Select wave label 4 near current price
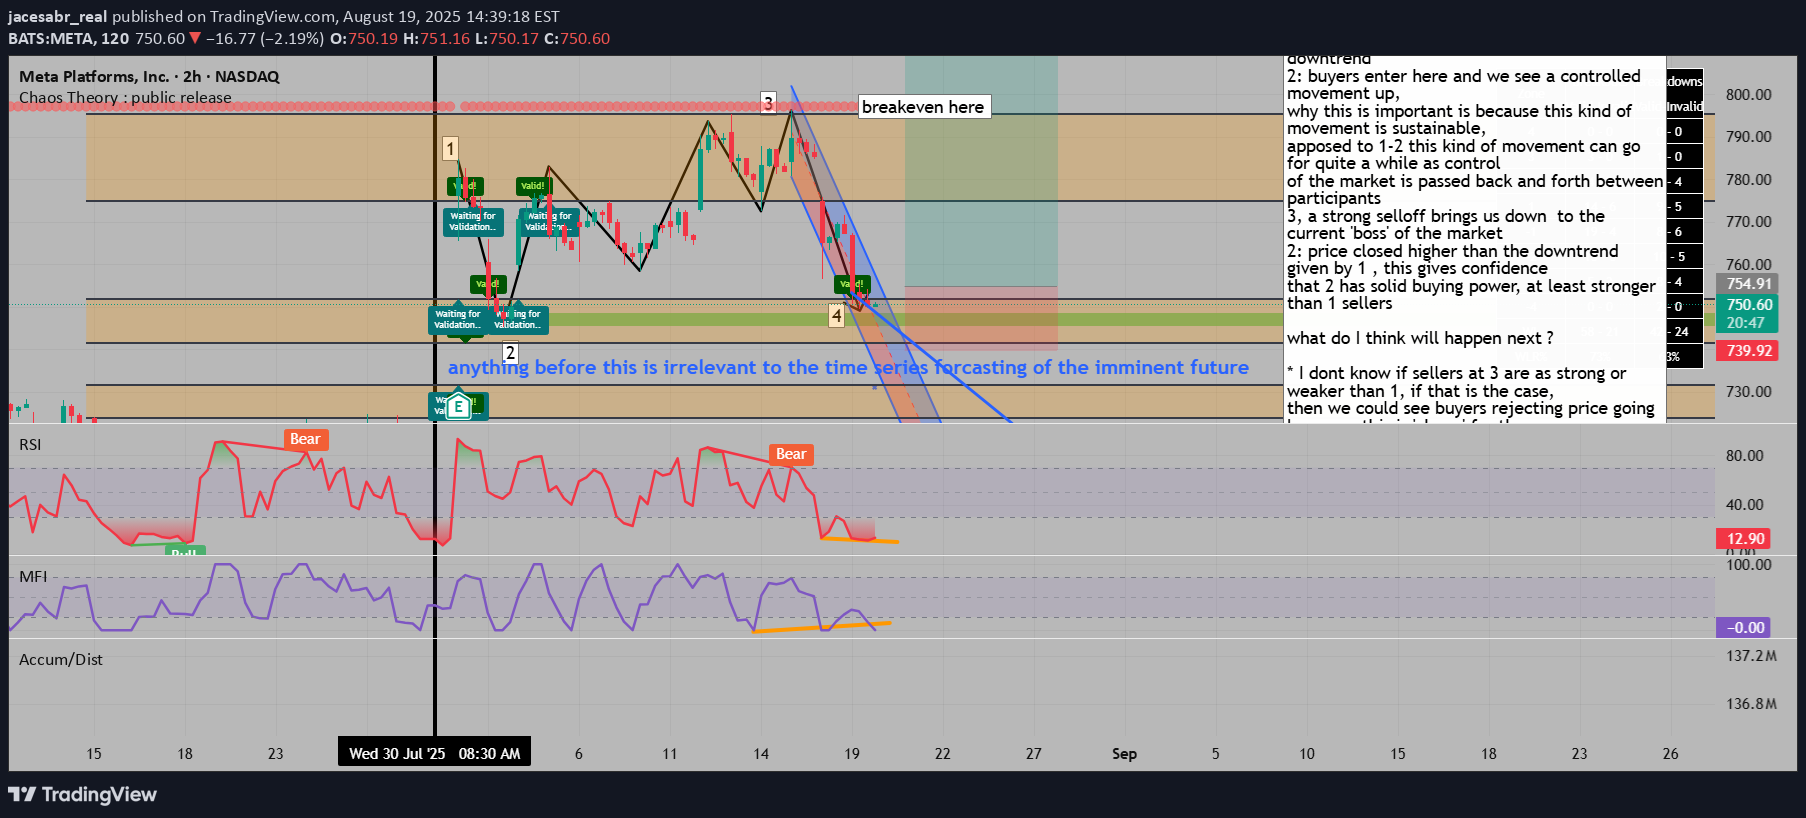Image resolution: width=1806 pixels, height=818 pixels. (836, 316)
